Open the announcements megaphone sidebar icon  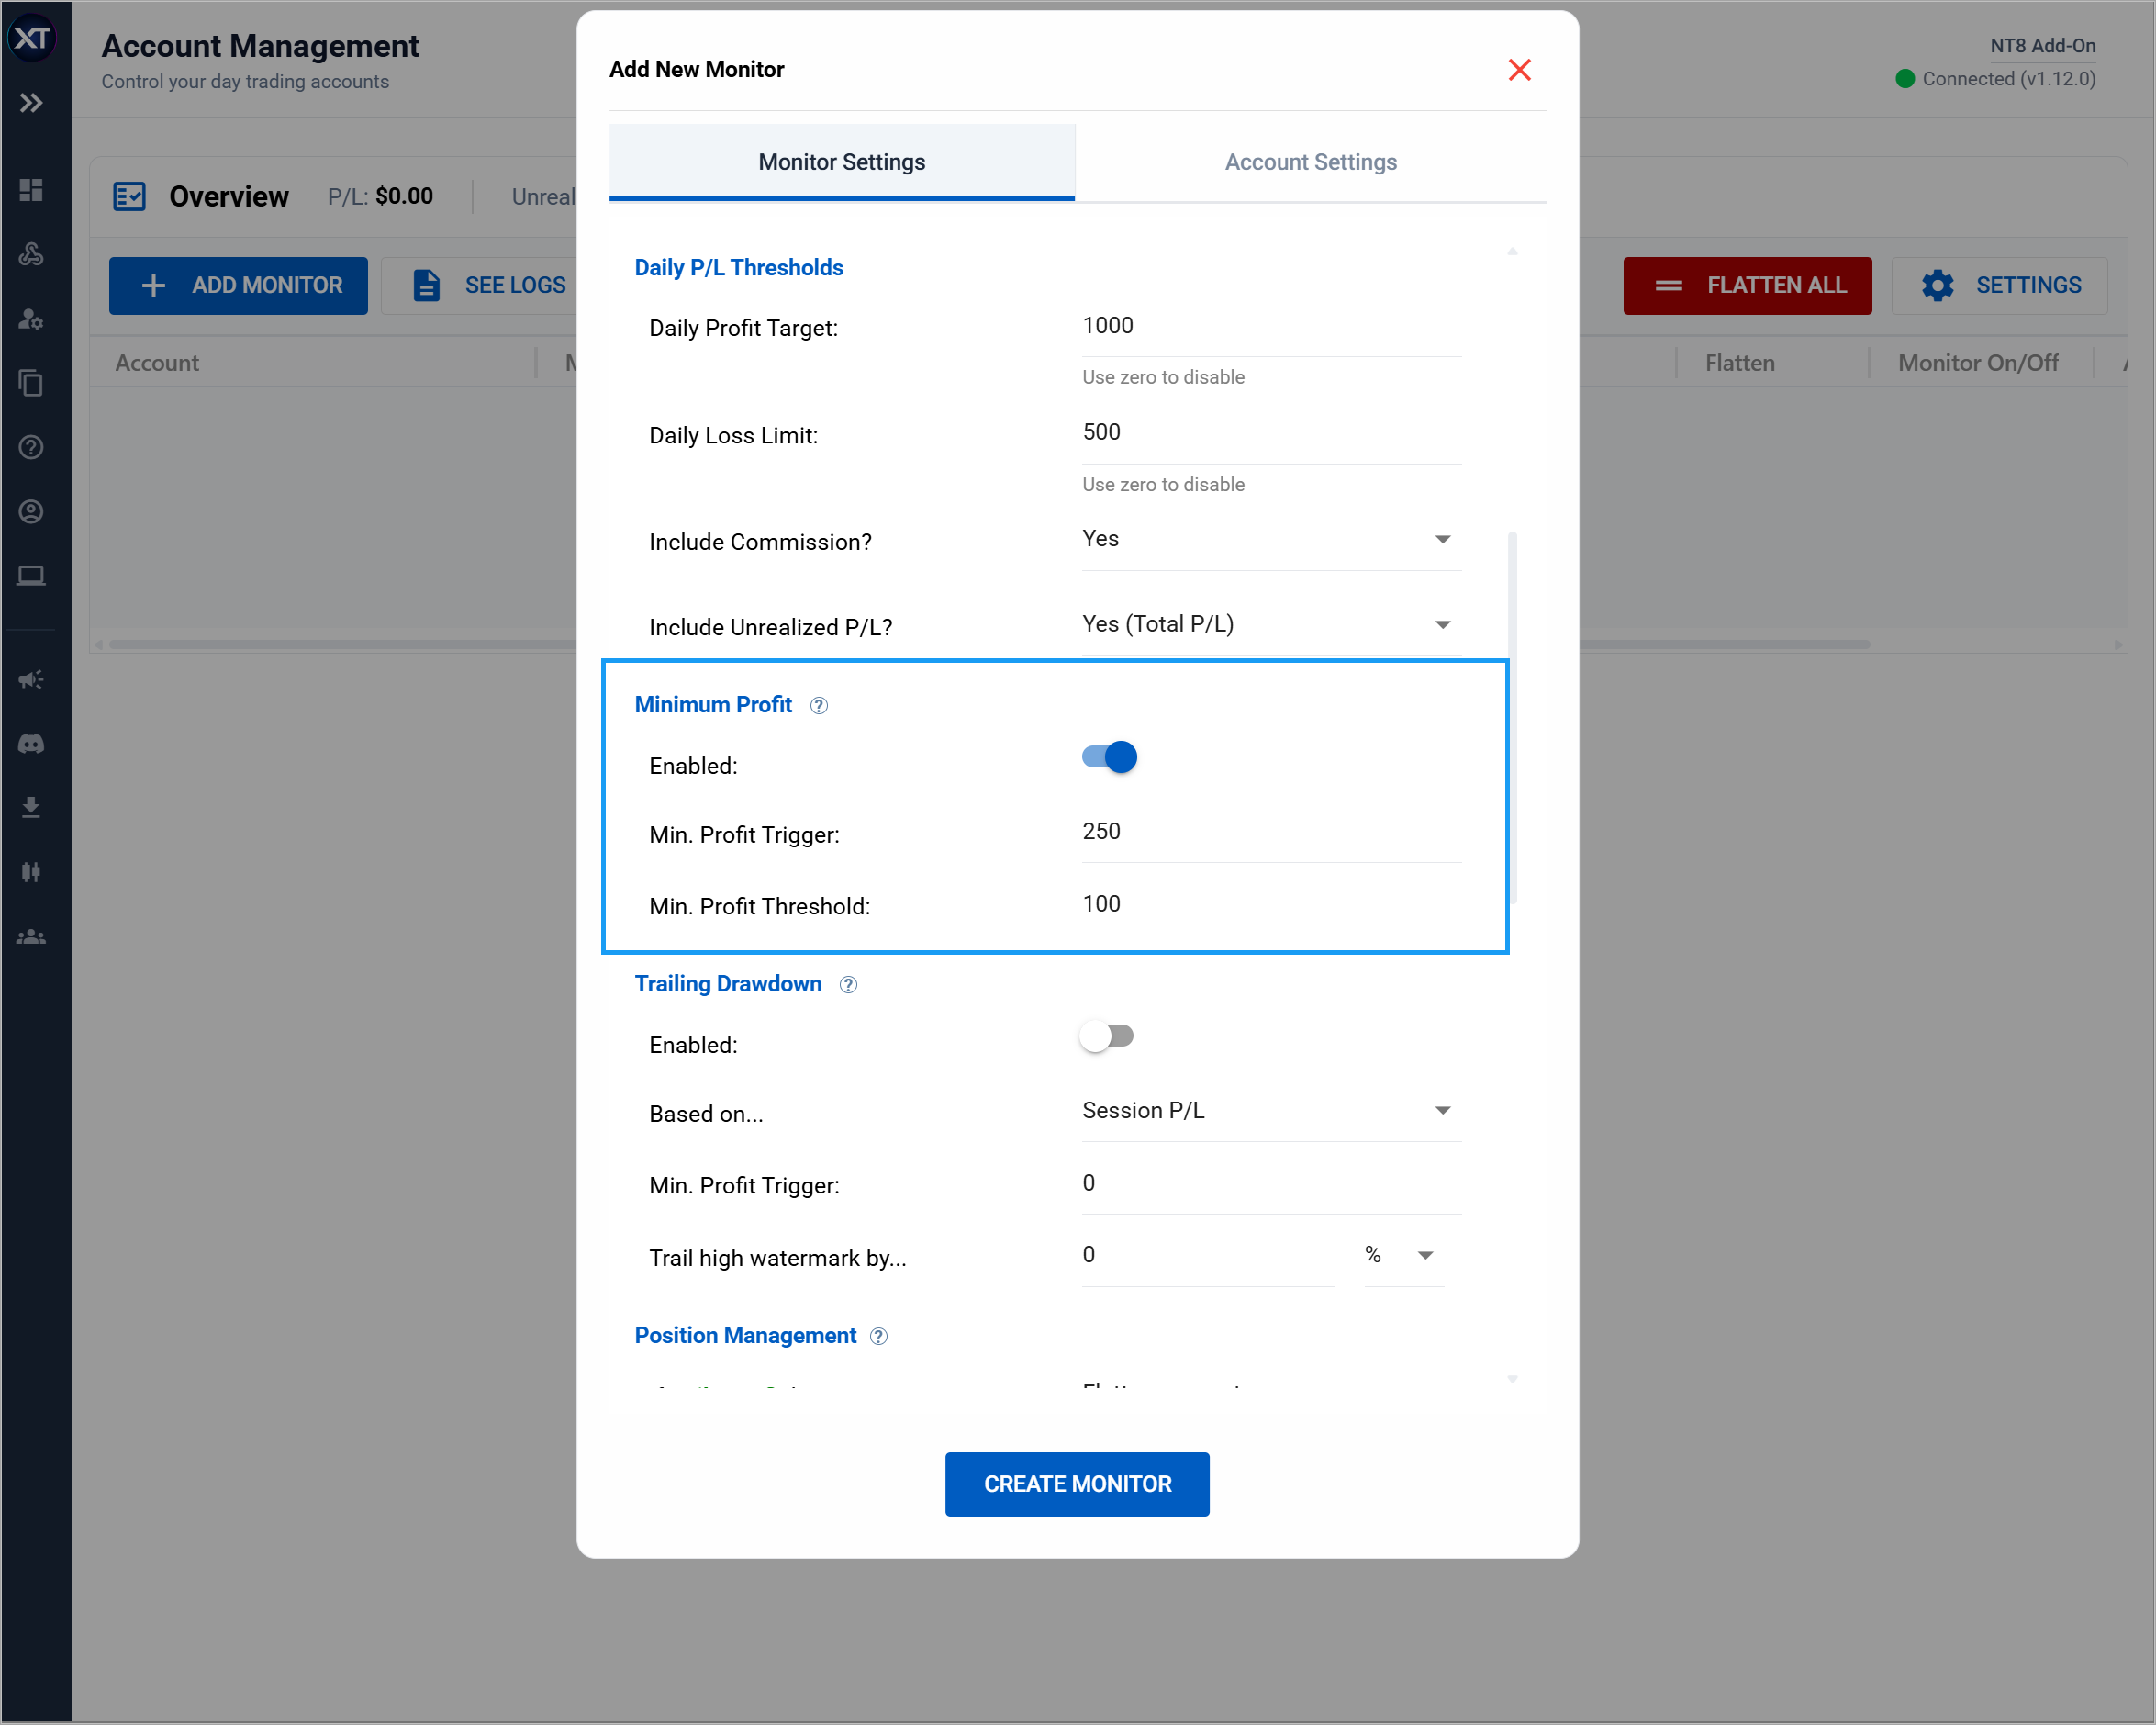point(31,679)
